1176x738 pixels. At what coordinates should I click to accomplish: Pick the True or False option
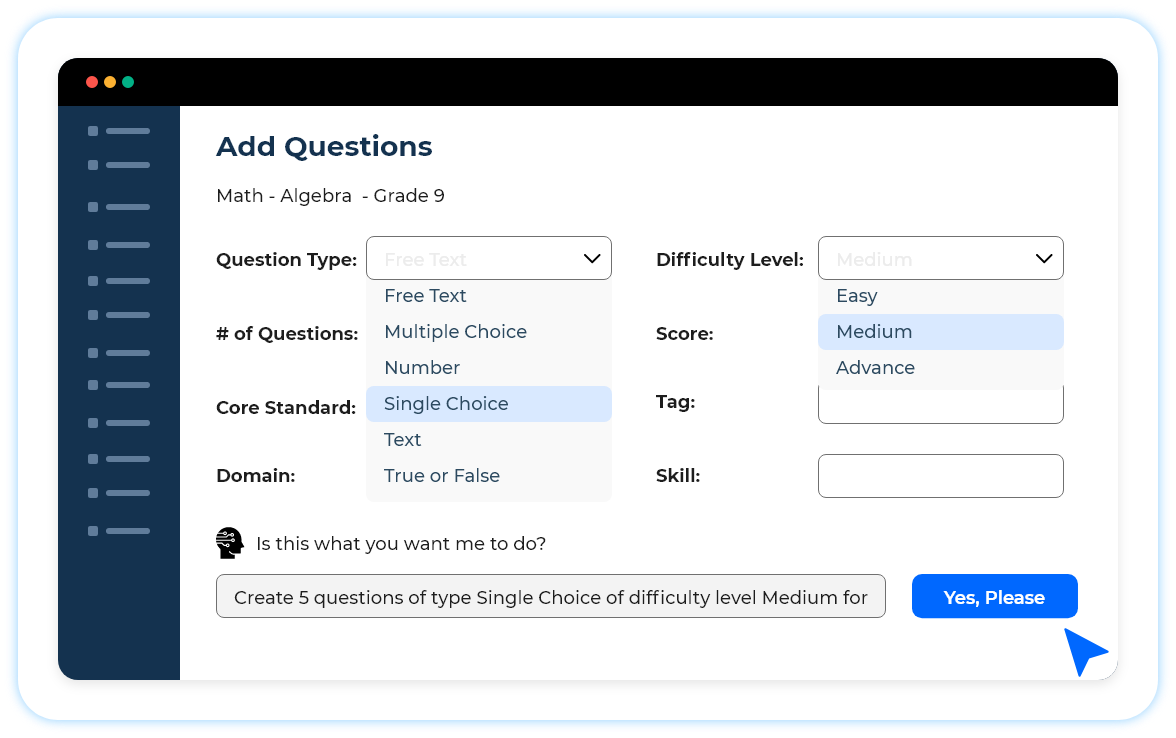pyautogui.click(x=442, y=476)
